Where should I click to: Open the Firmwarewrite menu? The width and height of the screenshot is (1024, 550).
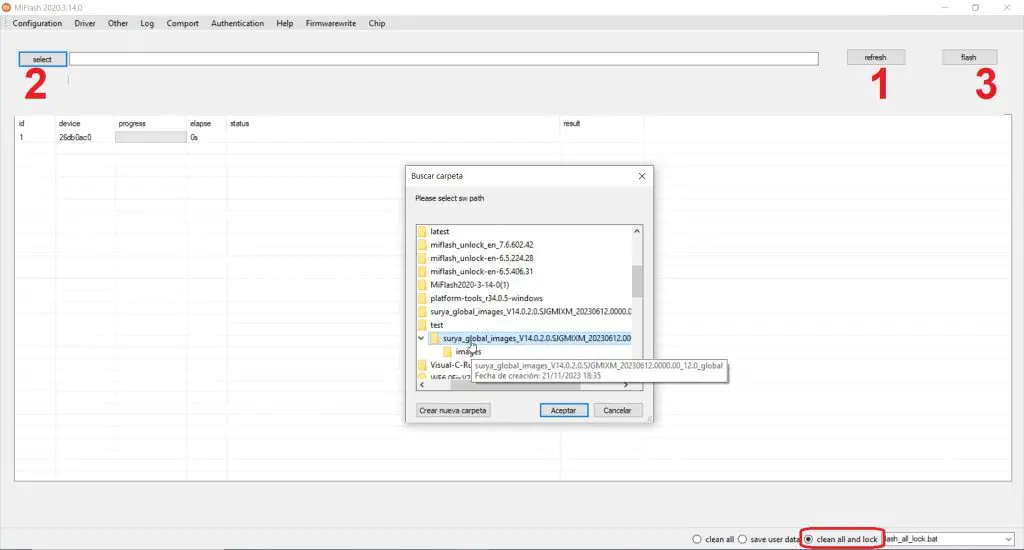[330, 23]
